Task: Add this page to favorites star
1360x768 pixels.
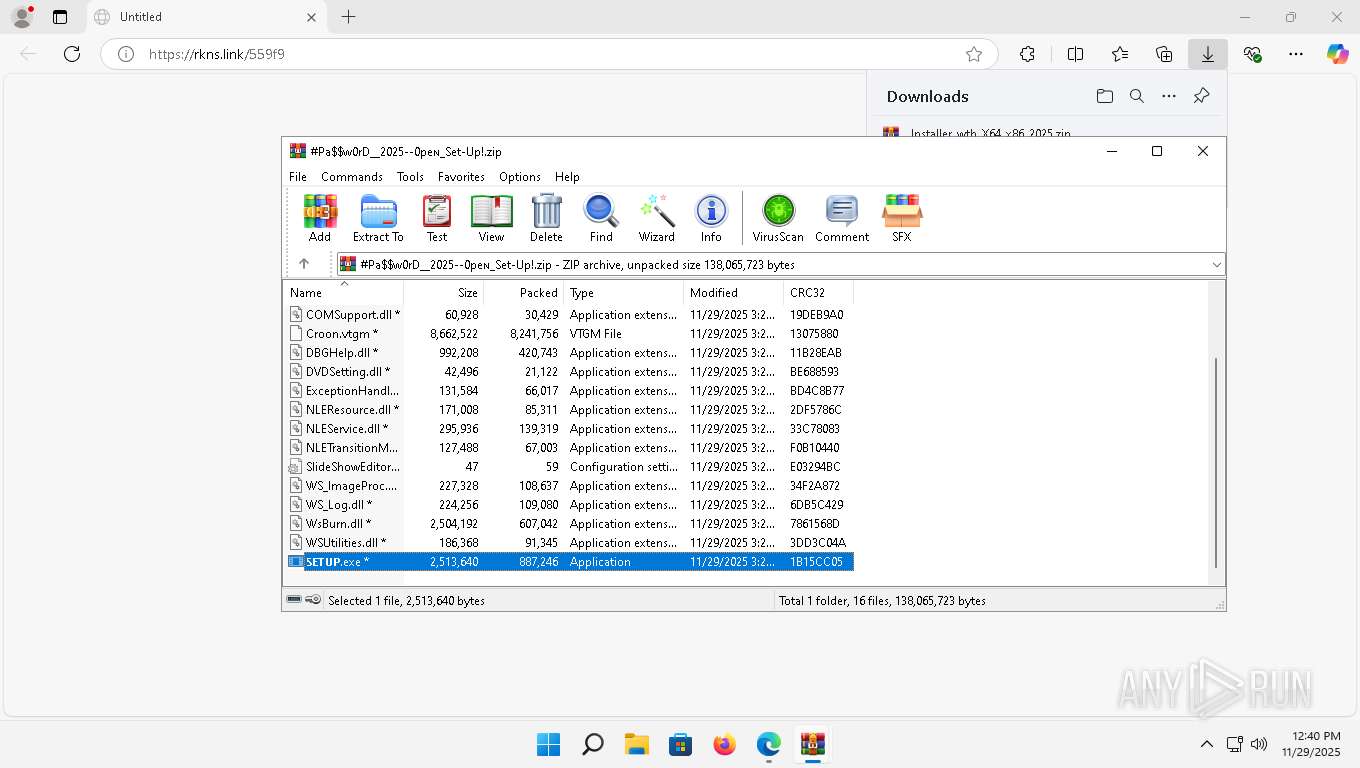Action: (x=973, y=54)
